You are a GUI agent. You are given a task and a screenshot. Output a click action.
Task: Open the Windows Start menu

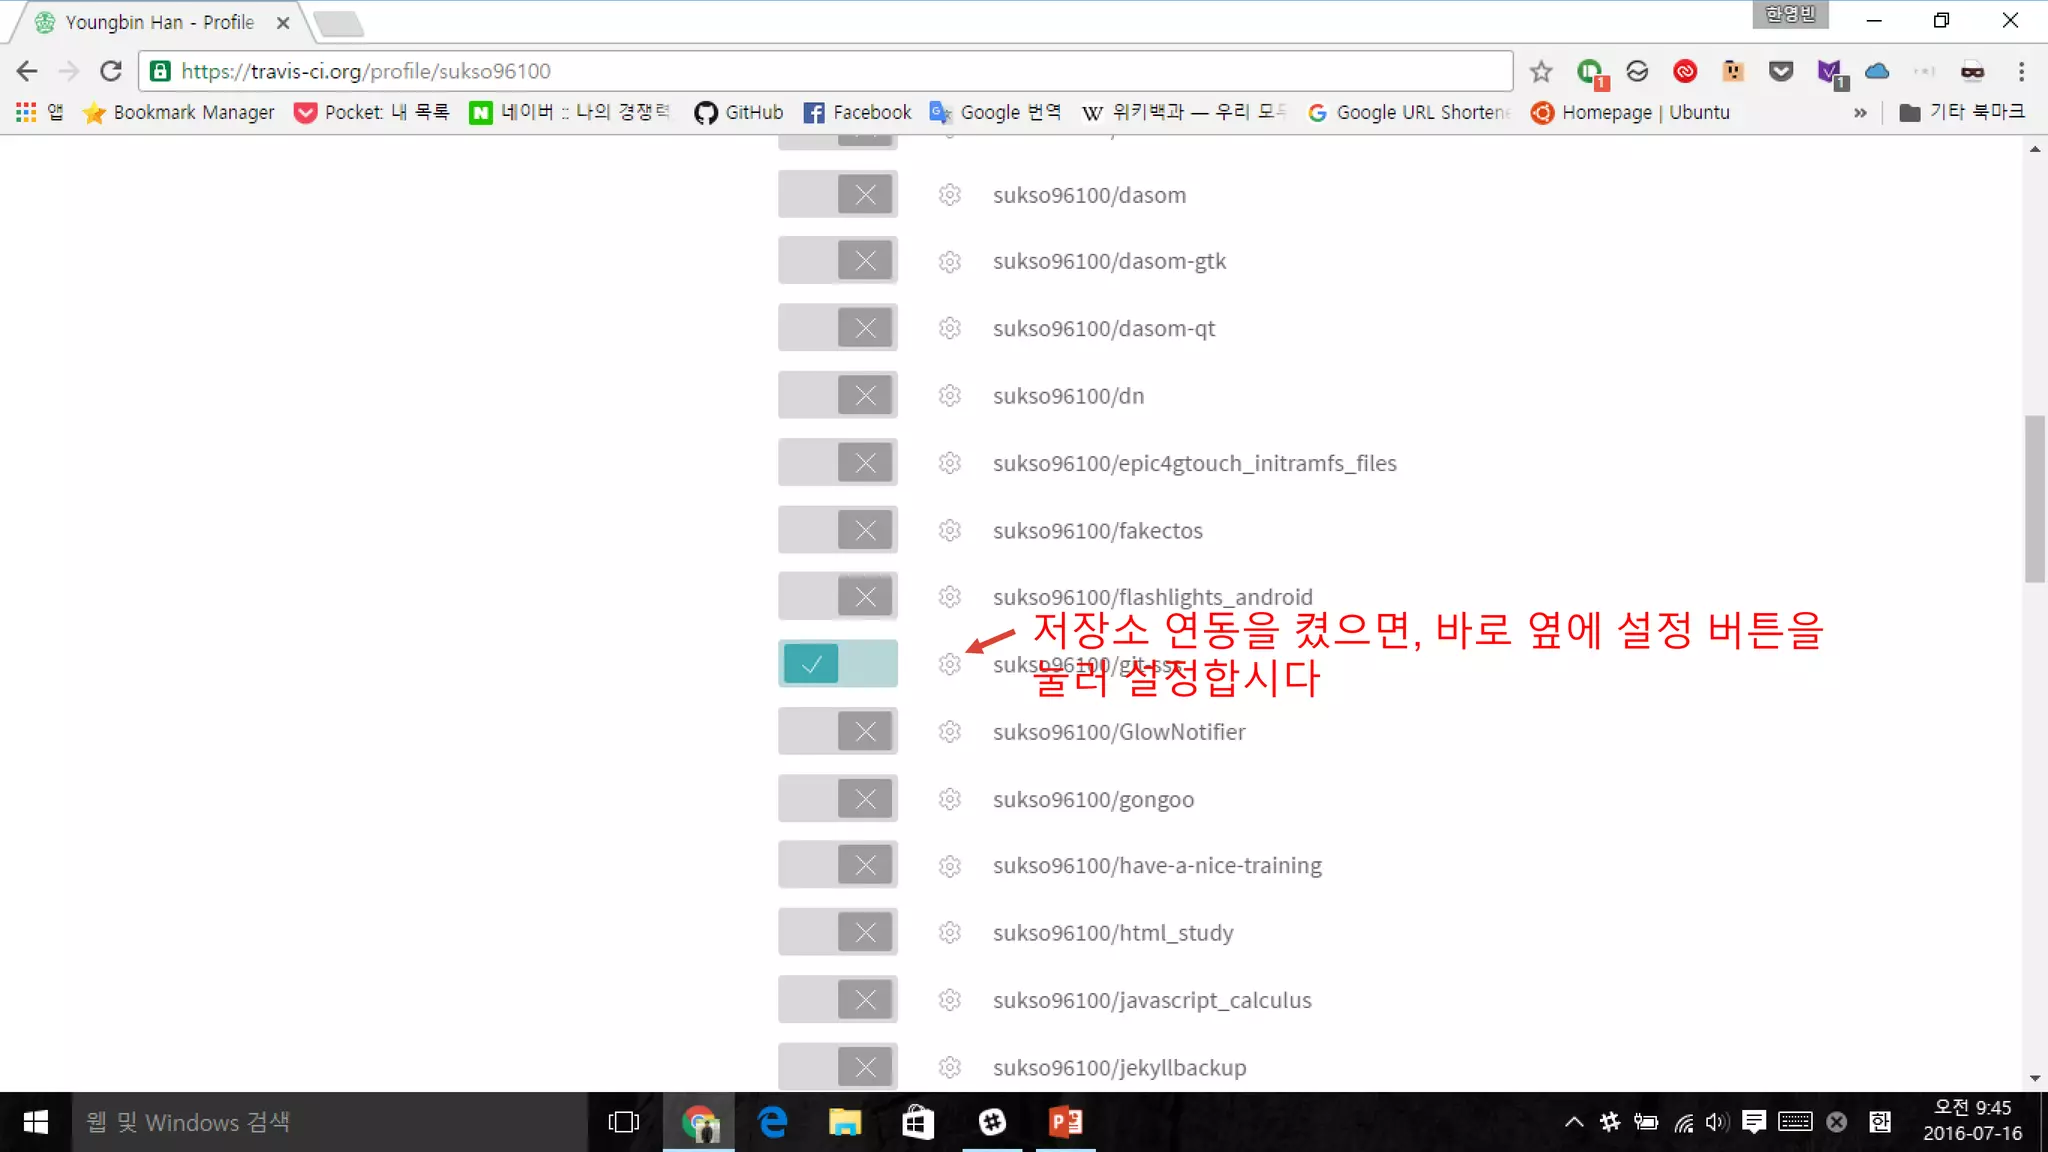click(35, 1122)
